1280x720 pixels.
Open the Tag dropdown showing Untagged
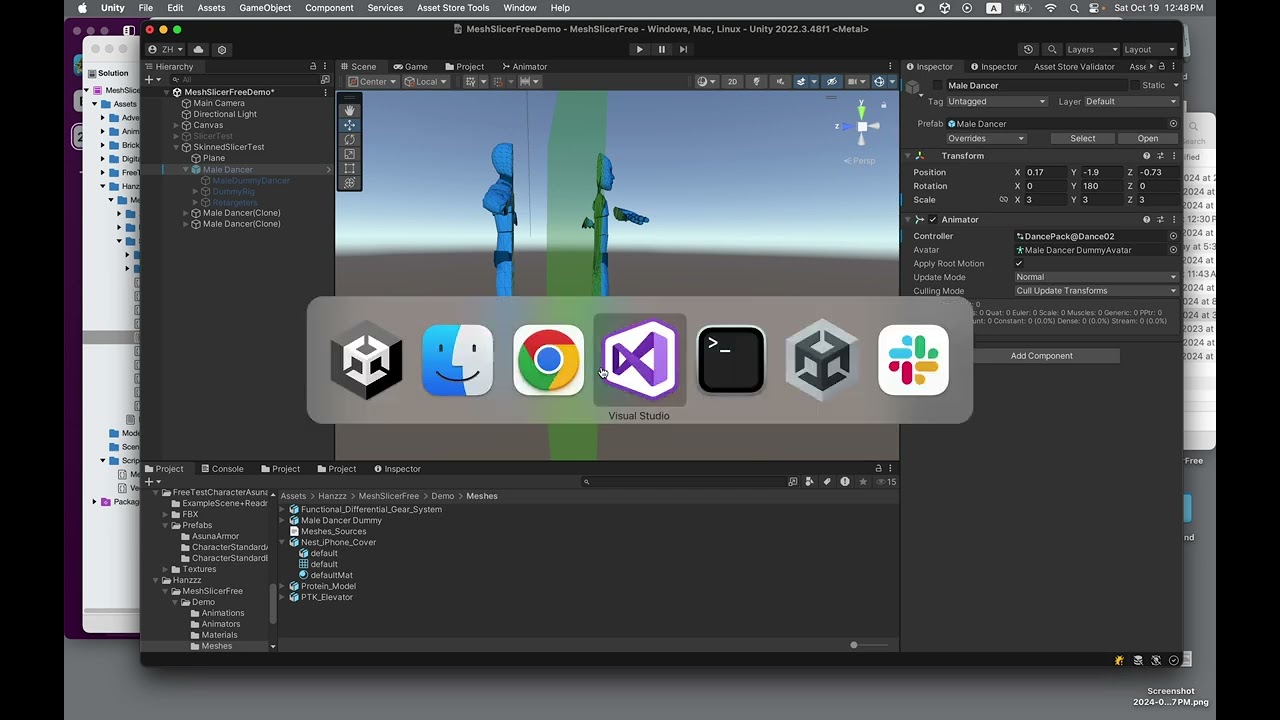coord(996,102)
